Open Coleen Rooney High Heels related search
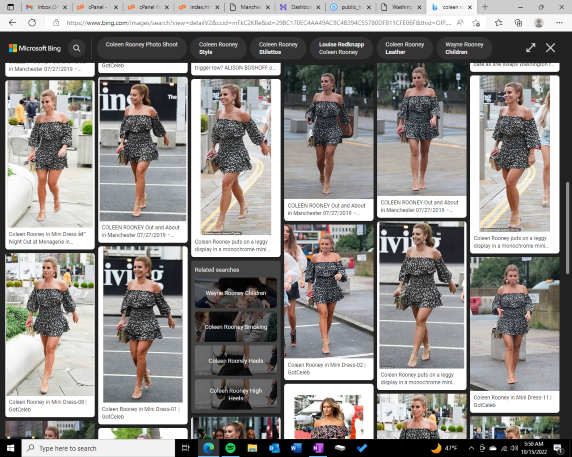The width and height of the screenshot is (572, 457). pyautogui.click(x=236, y=394)
